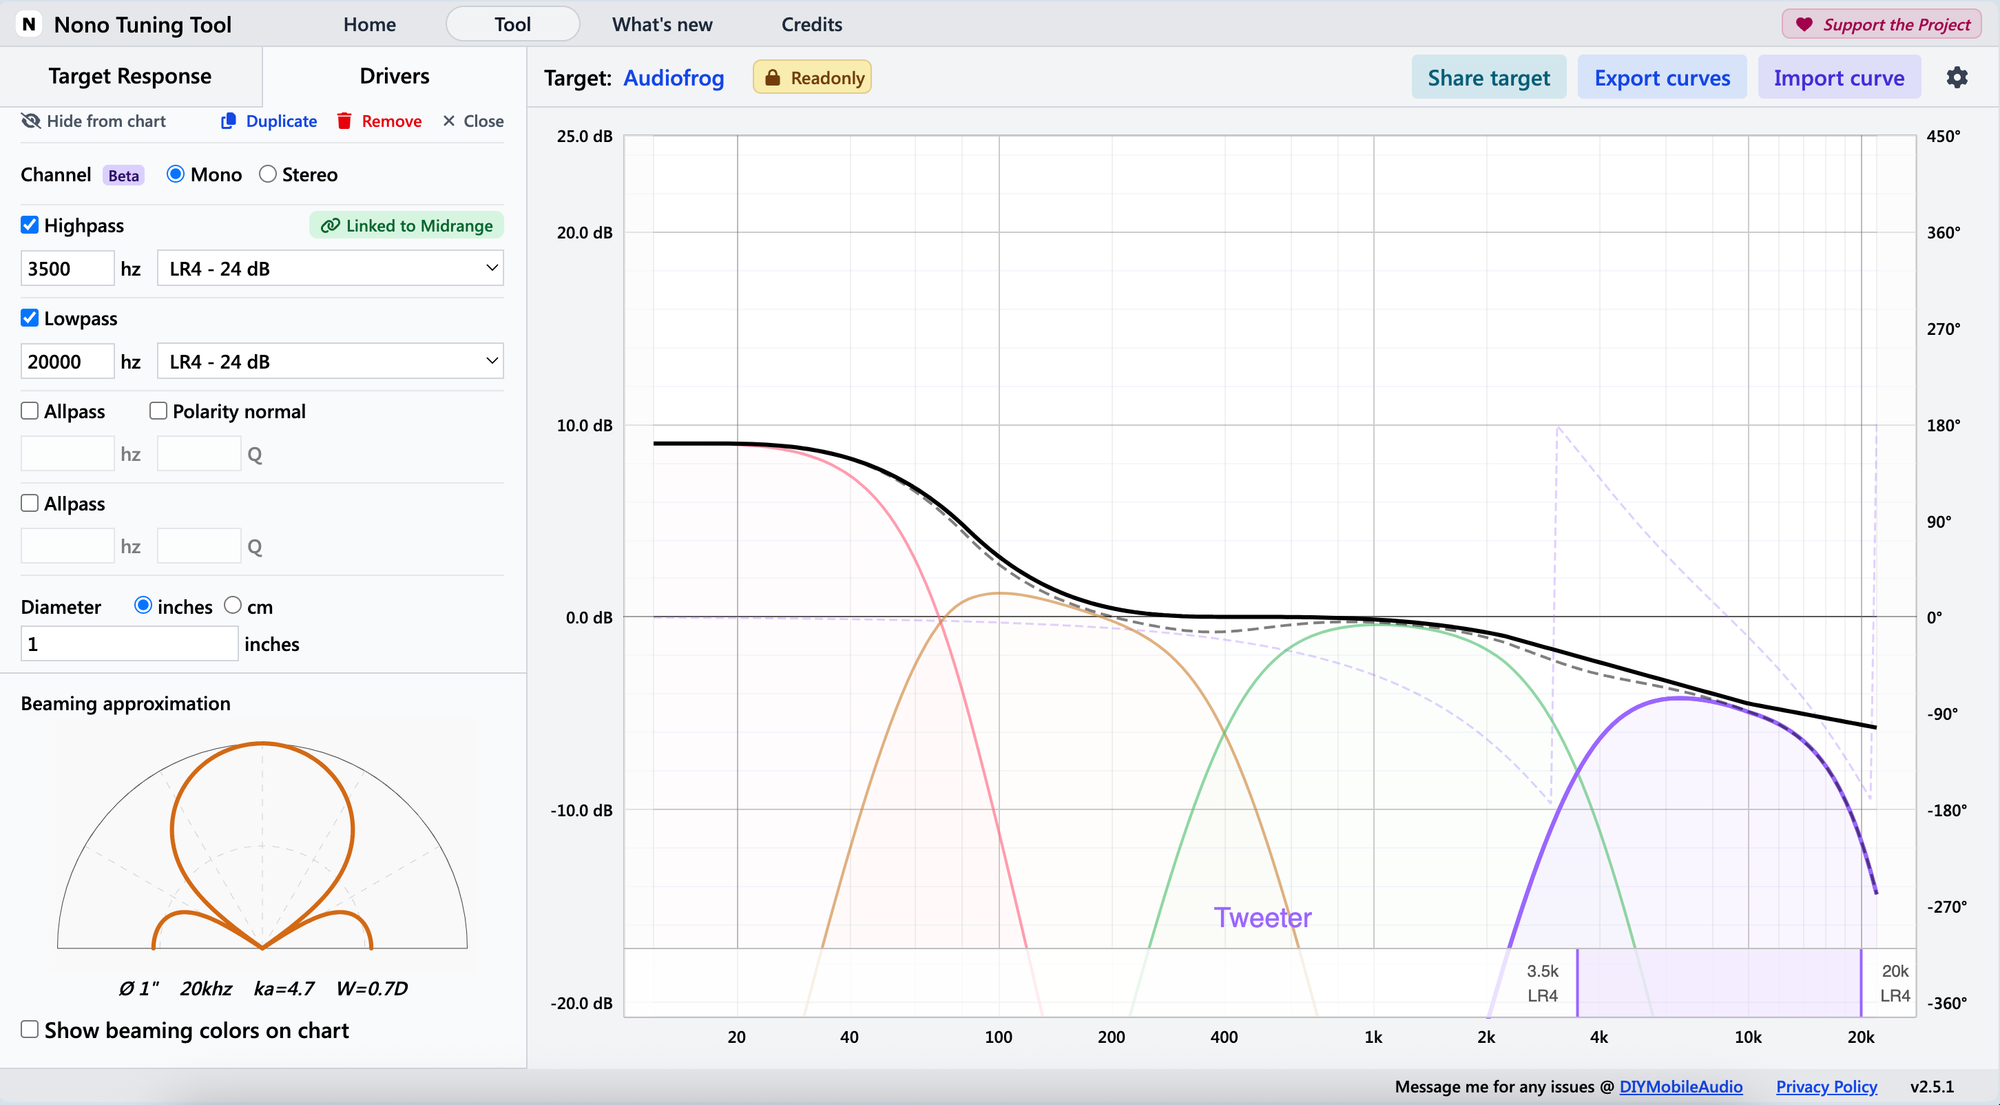Switch to the Target Response tab
2000x1105 pixels.
pyautogui.click(x=130, y=76)
